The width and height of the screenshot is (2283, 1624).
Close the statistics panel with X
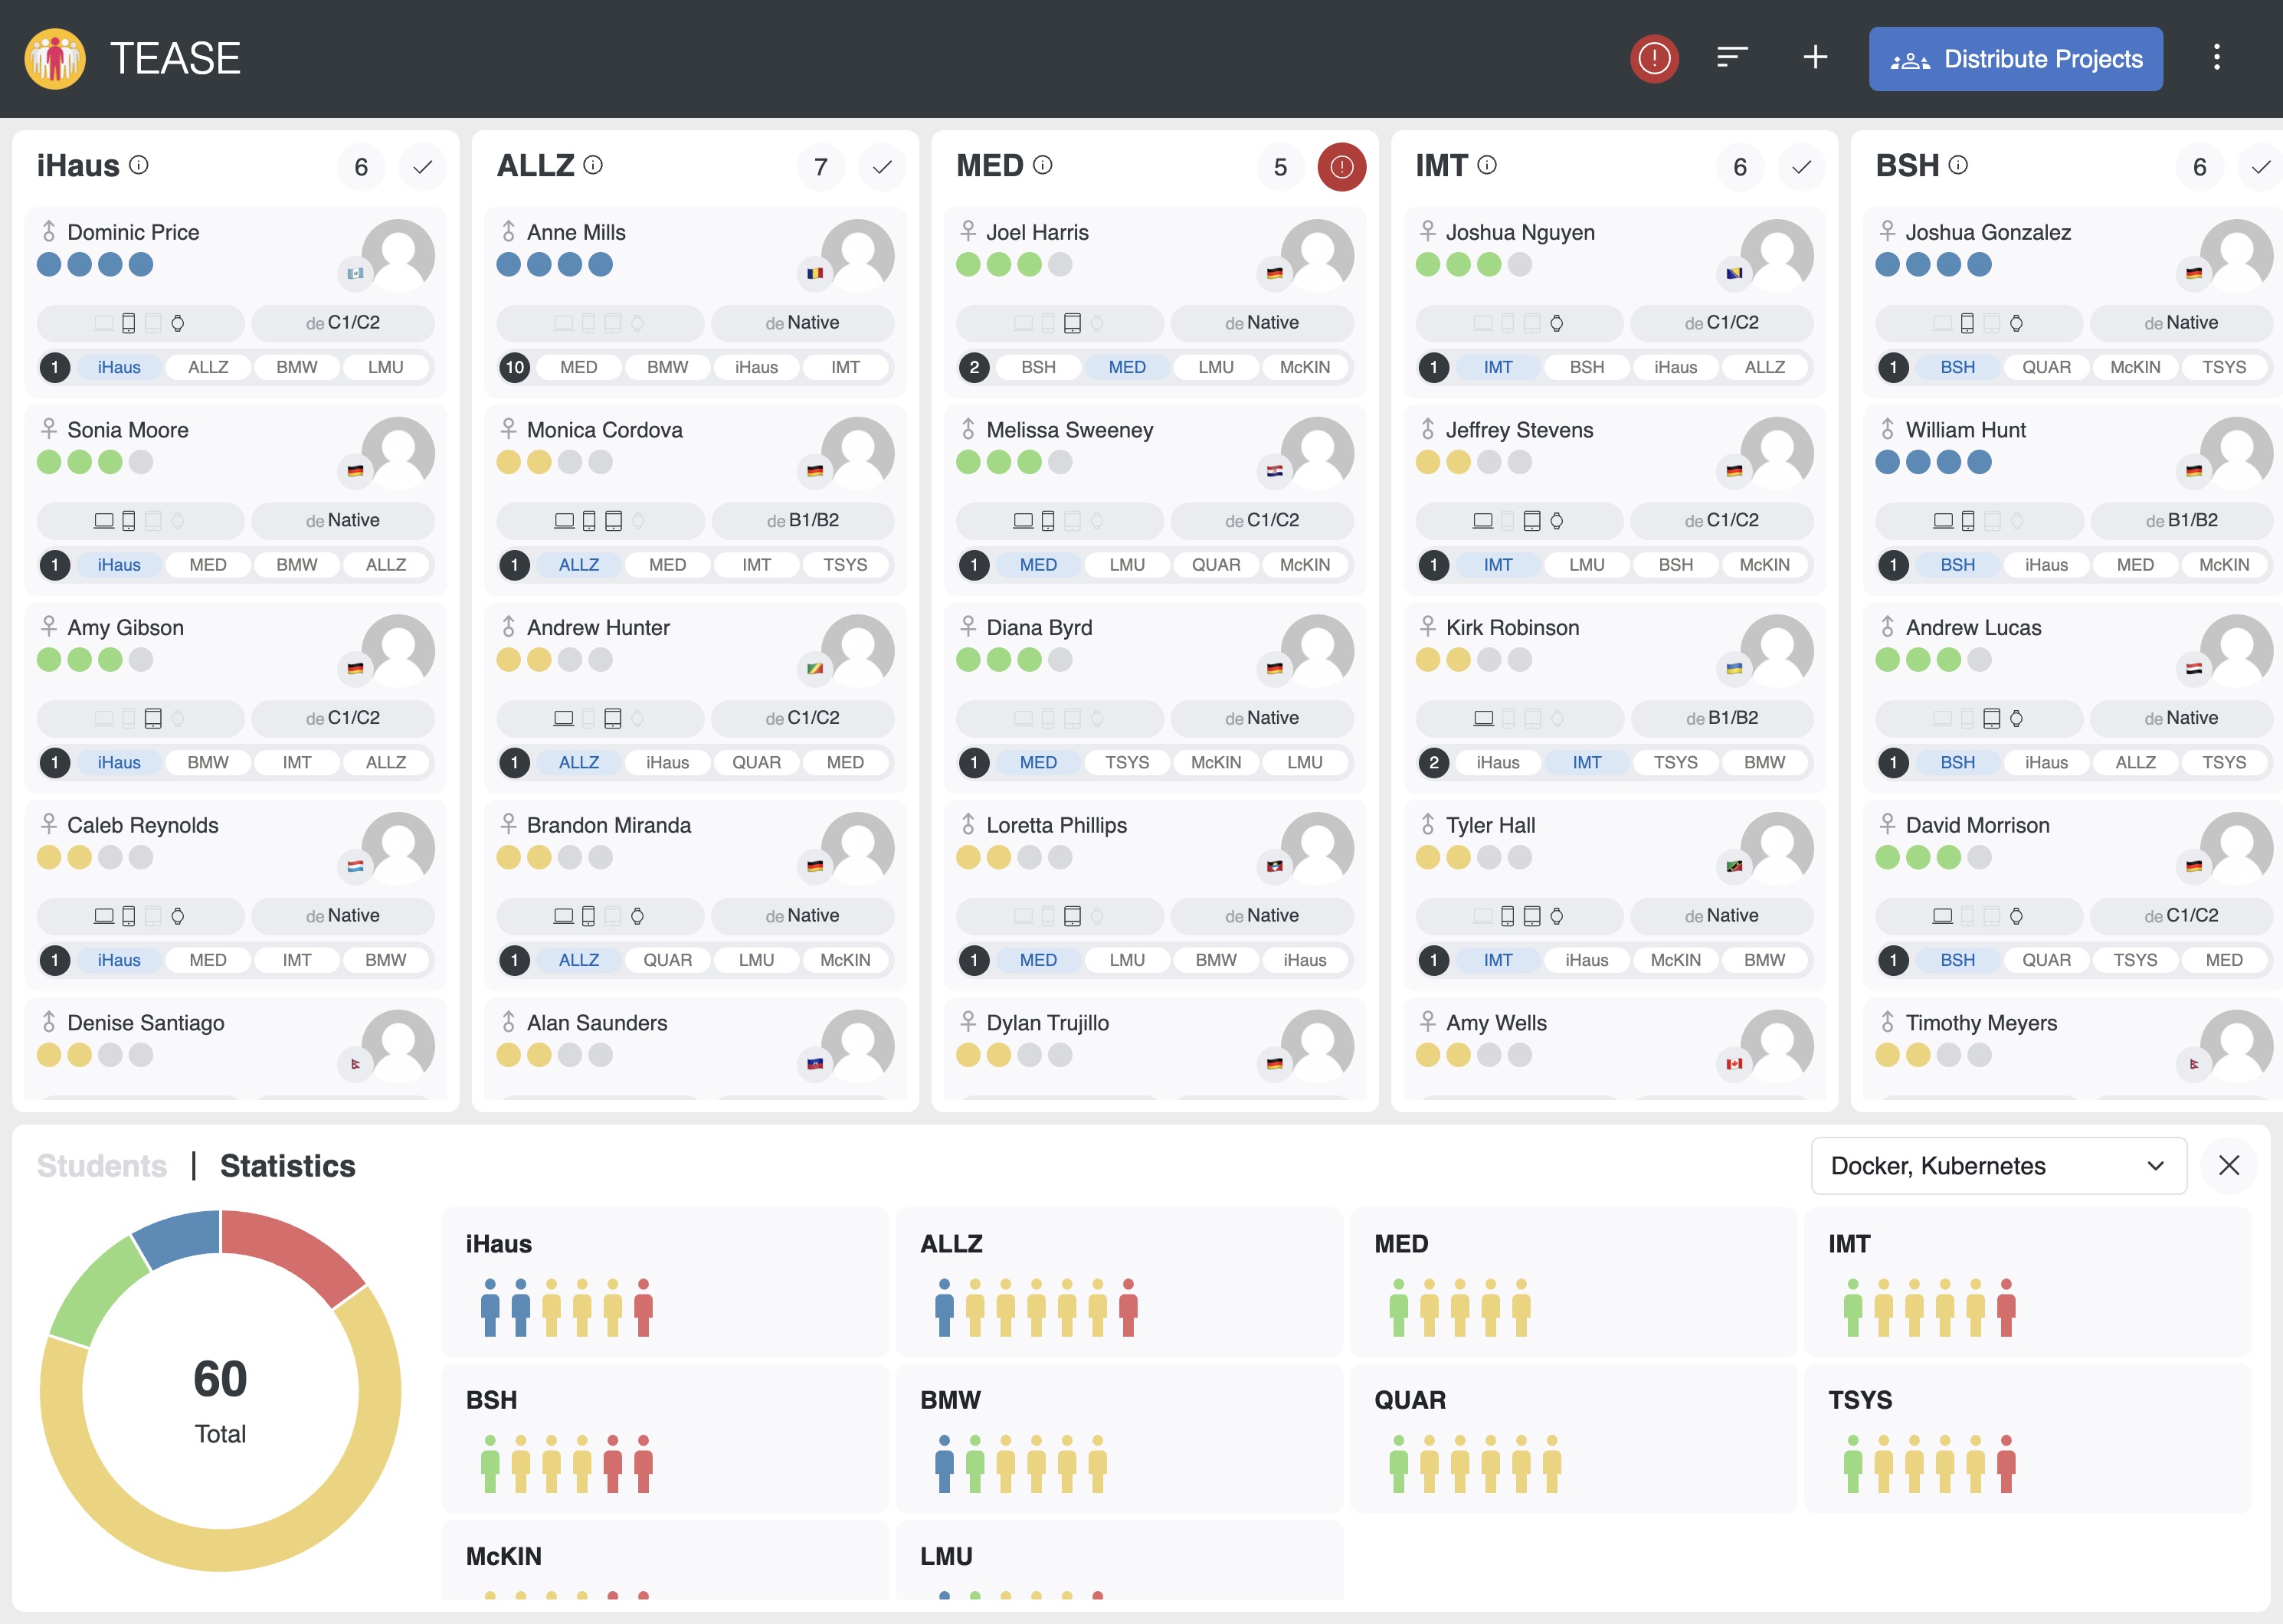click(x=2228, y=1165)
